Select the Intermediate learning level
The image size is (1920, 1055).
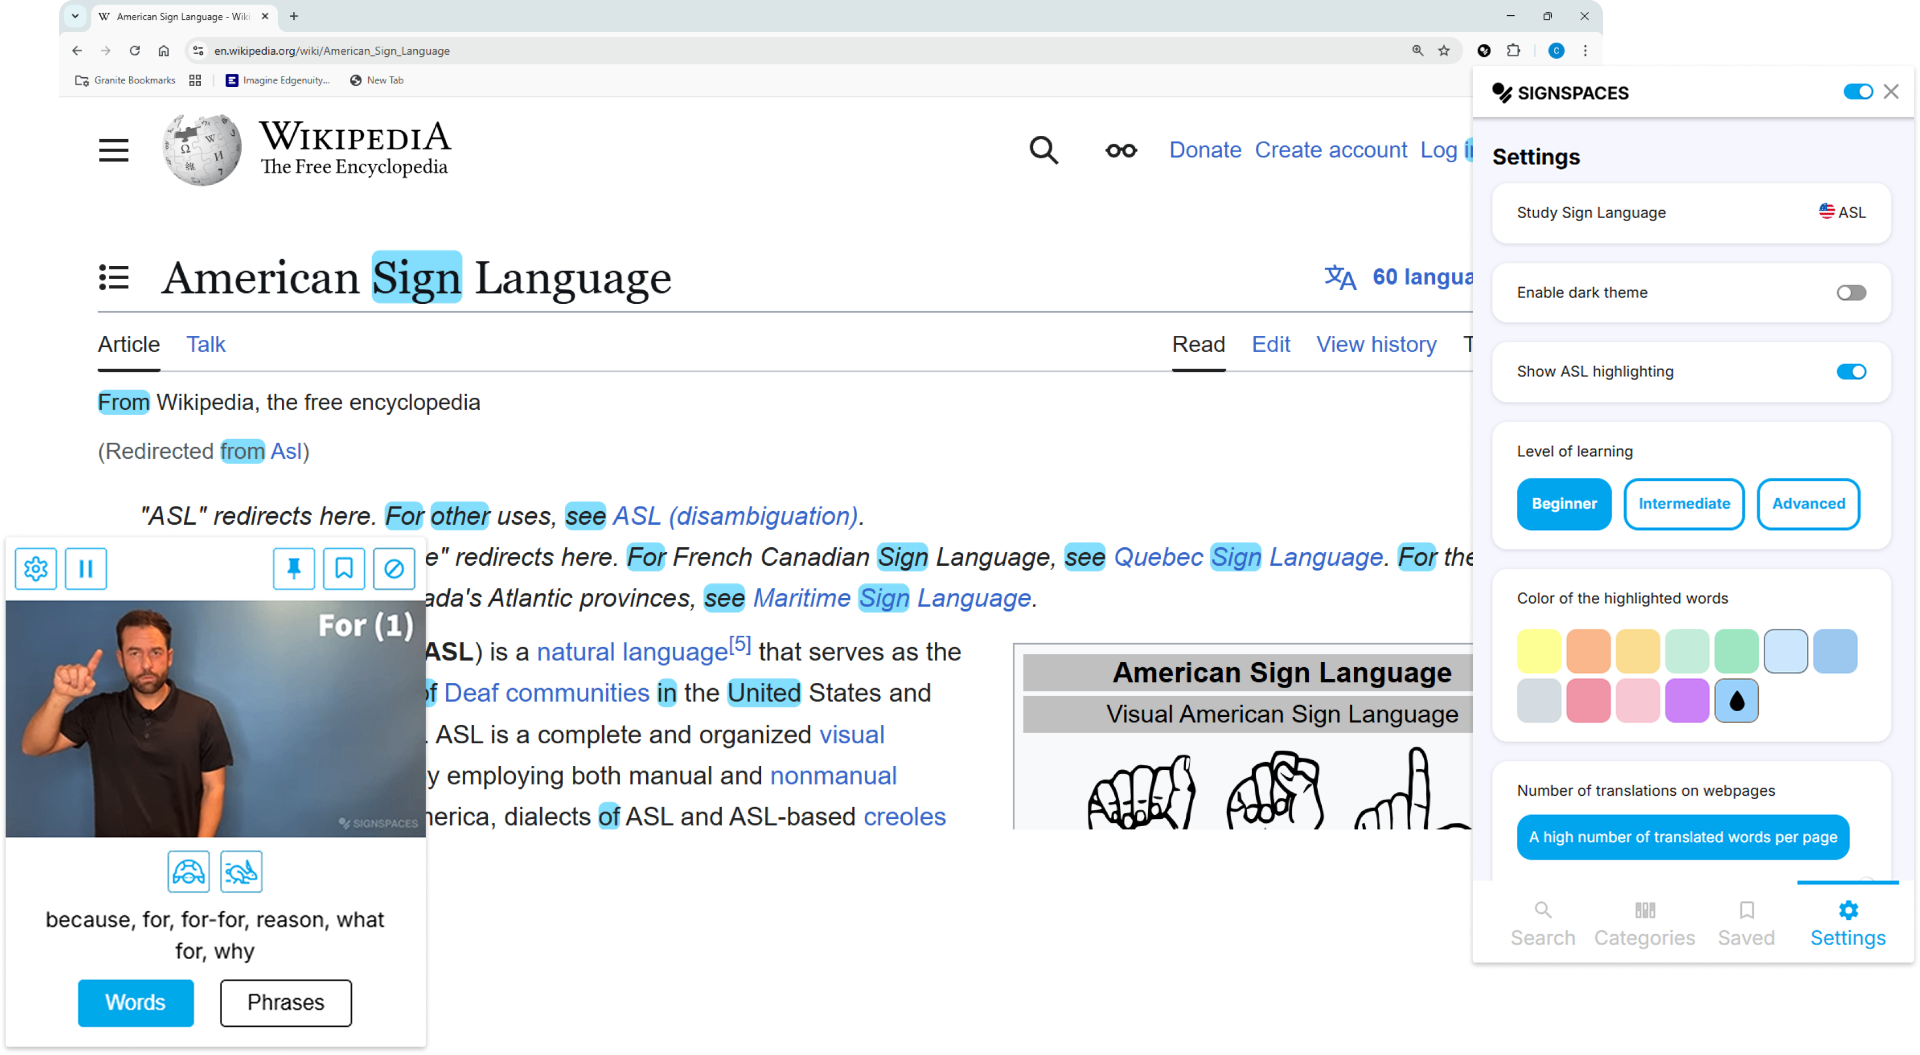click(1684, 504)
